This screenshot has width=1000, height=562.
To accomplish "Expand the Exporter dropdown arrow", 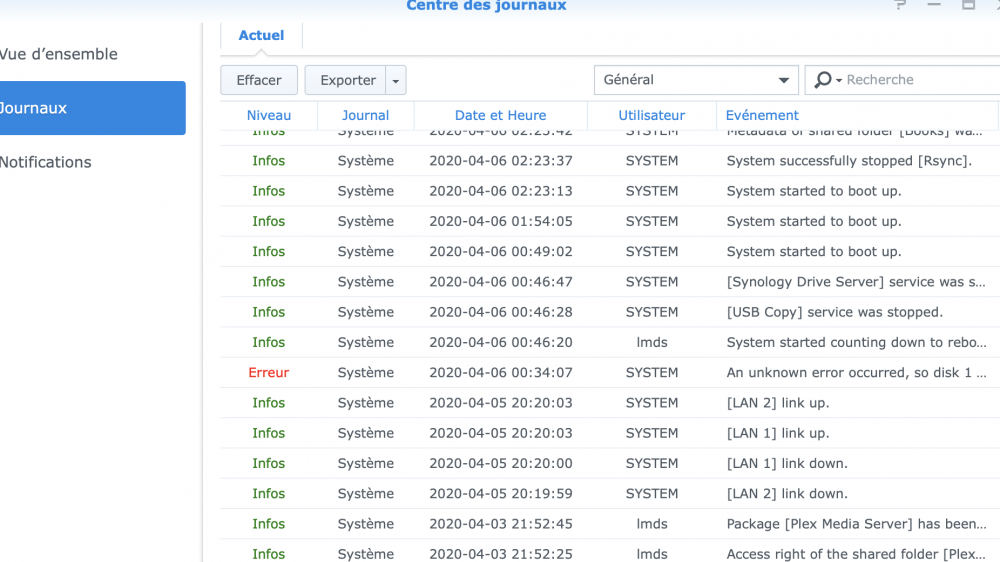I will [396, 80].
